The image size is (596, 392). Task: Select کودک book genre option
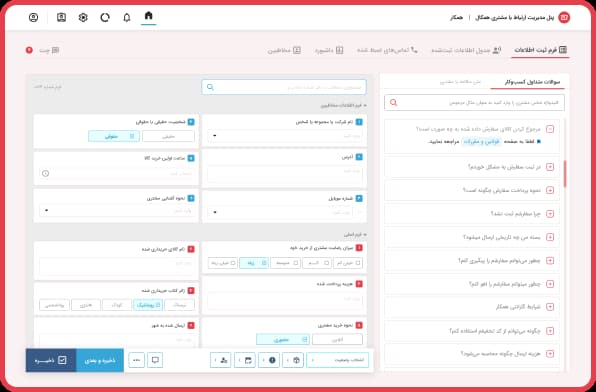(x=117, y=305)
